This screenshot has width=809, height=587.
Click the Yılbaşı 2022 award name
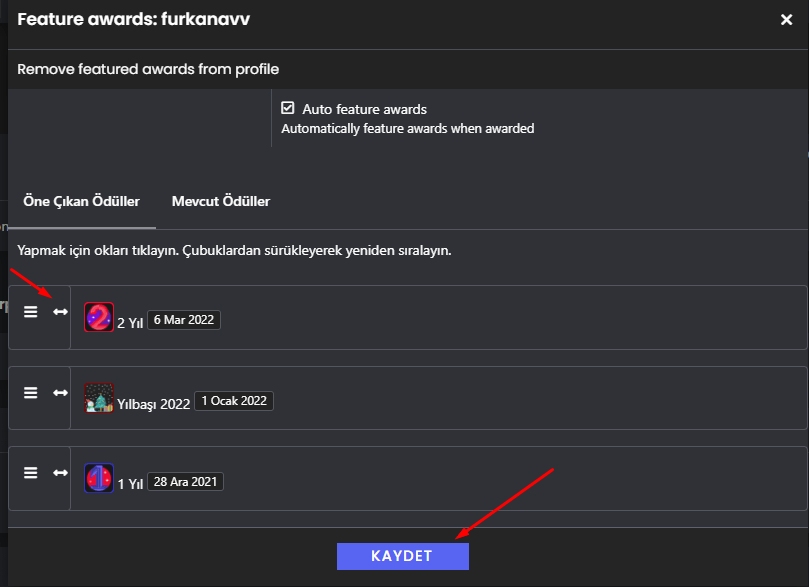pos(154,404)
